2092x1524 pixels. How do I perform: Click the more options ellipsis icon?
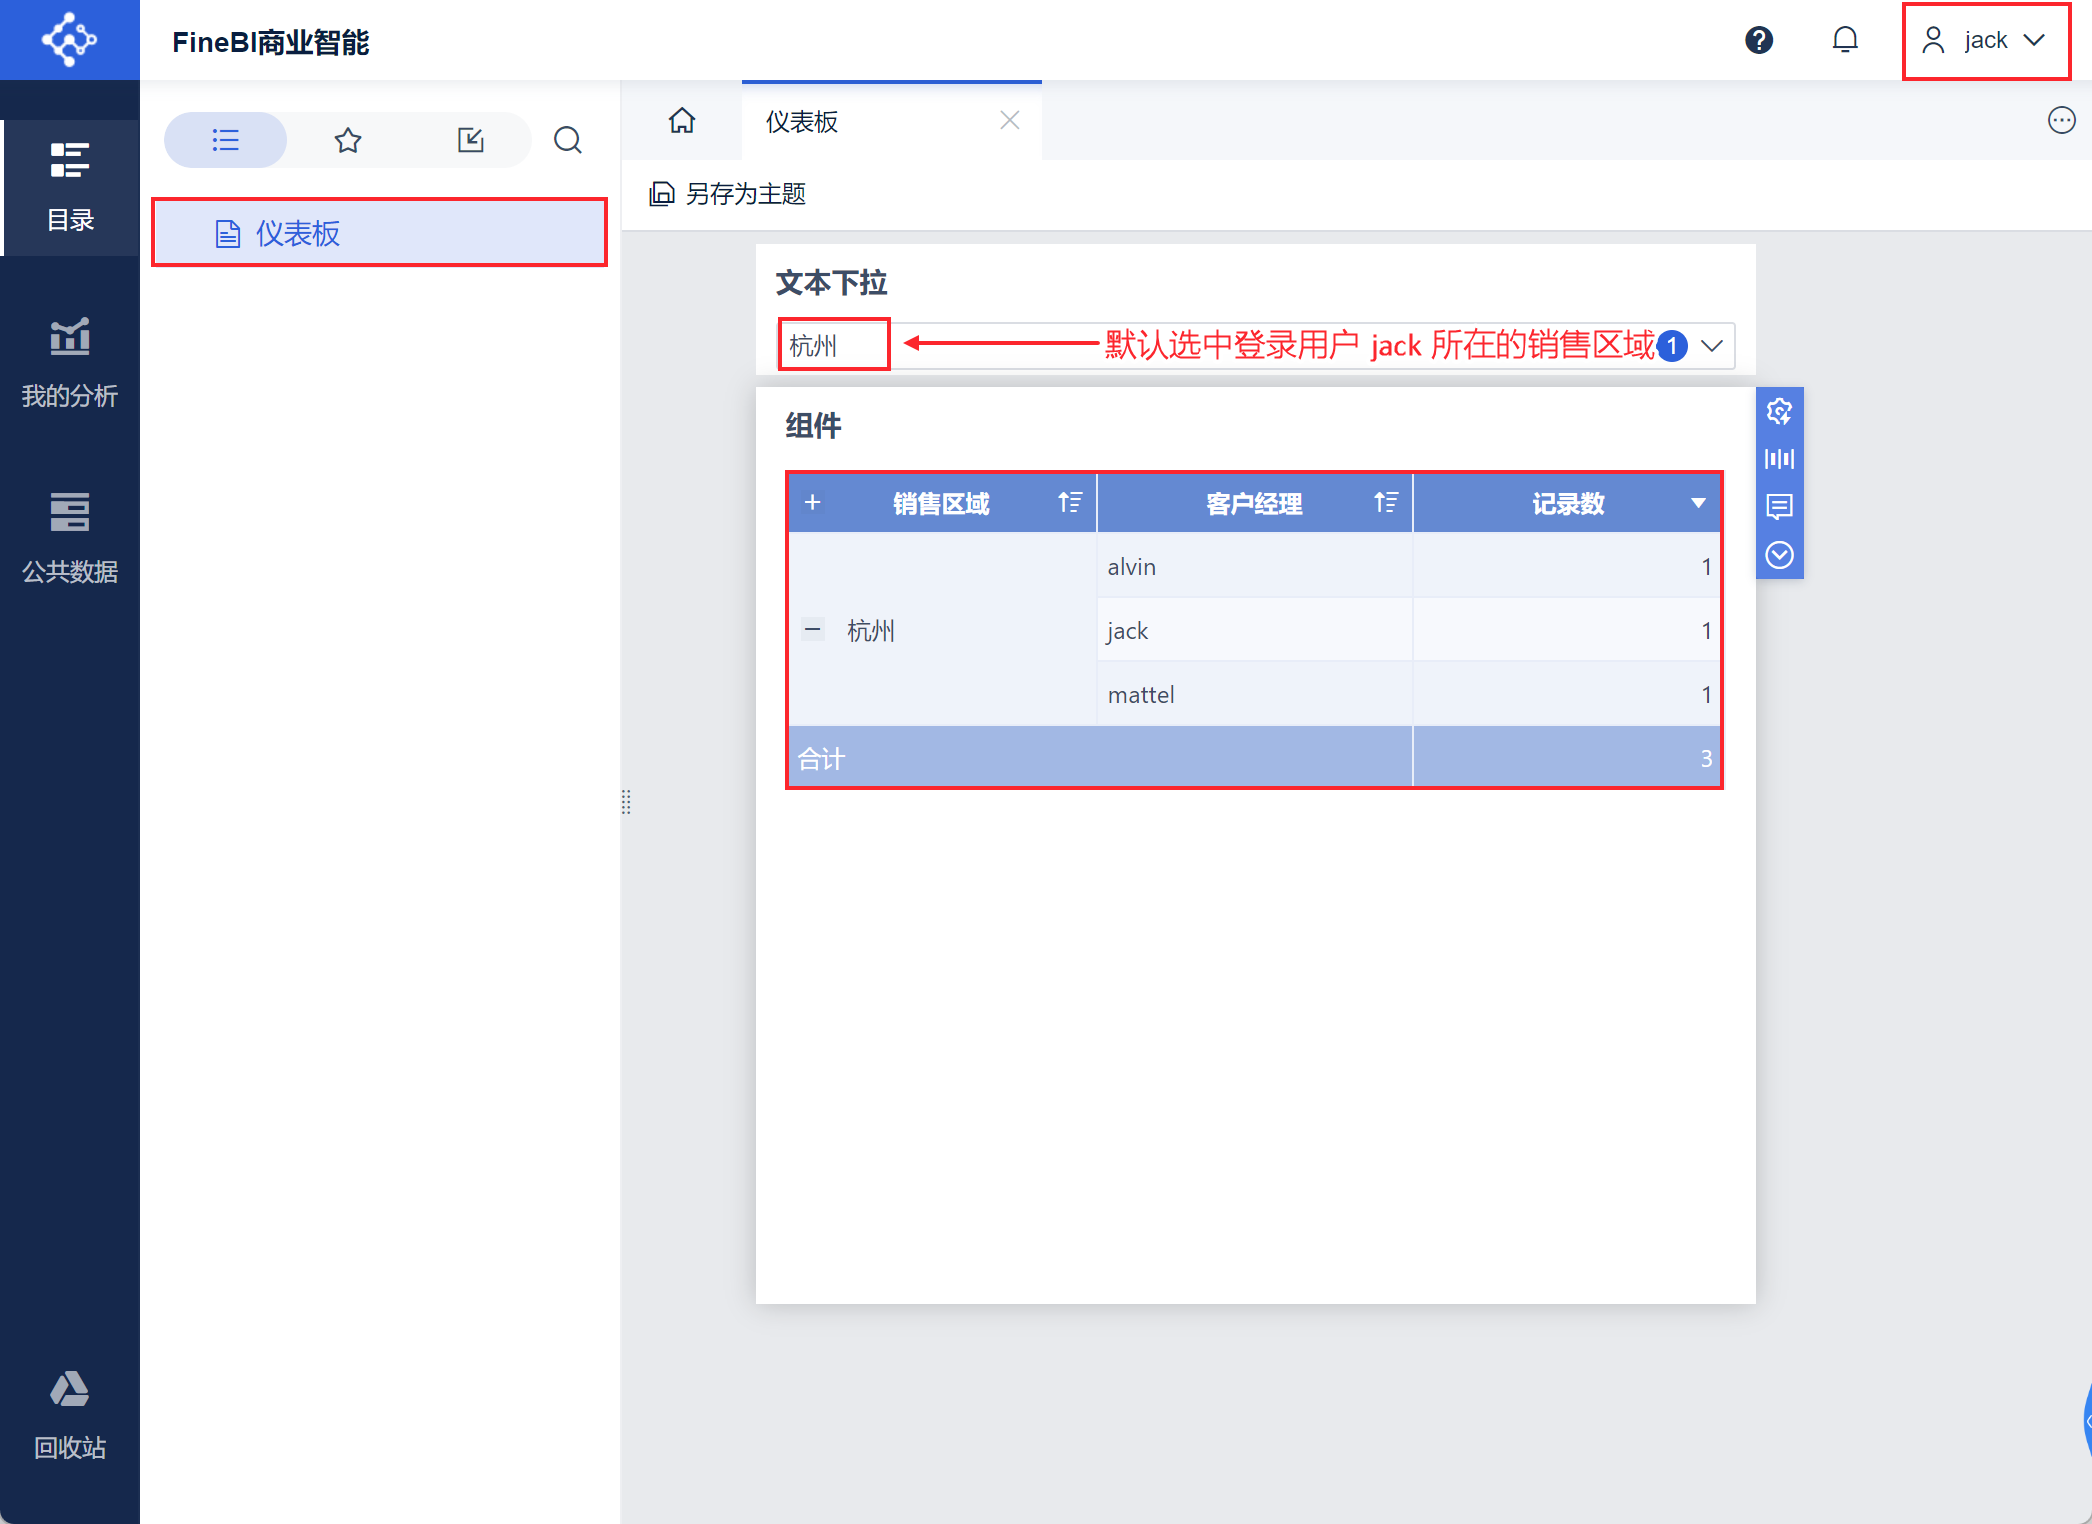click(2061, 121)
